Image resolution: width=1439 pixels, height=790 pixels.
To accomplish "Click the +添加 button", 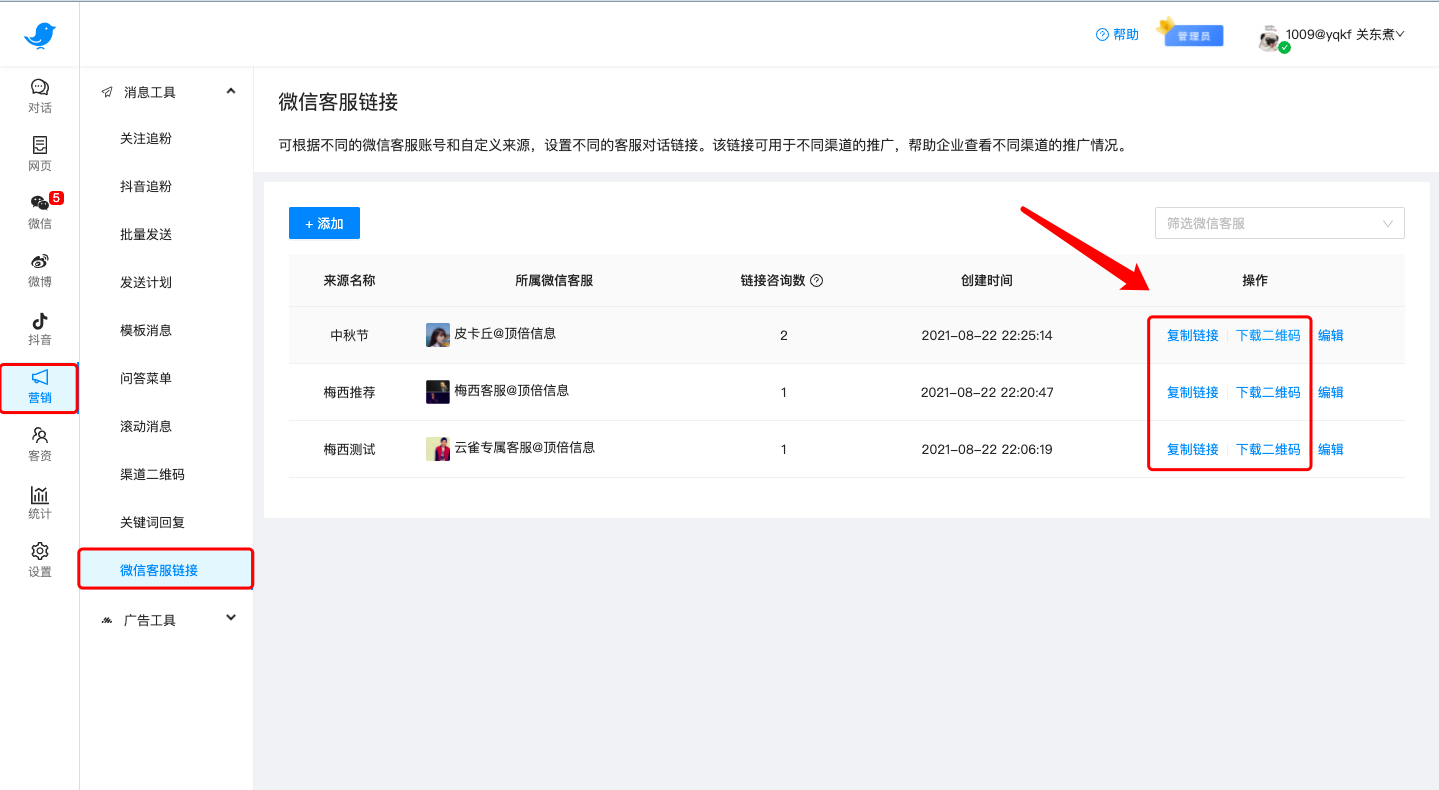I will (x=323, y=223).
